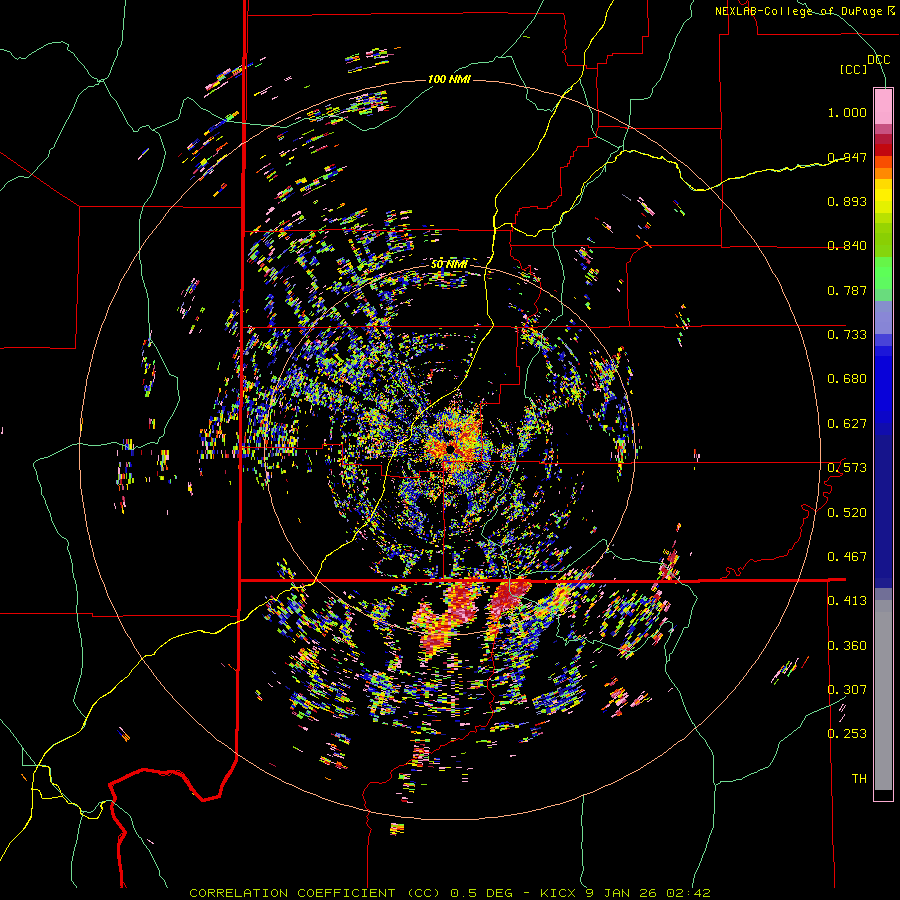Click the NEXLAB-College of DuPage label
Screen dimensions: 900x900
(799, 11)
